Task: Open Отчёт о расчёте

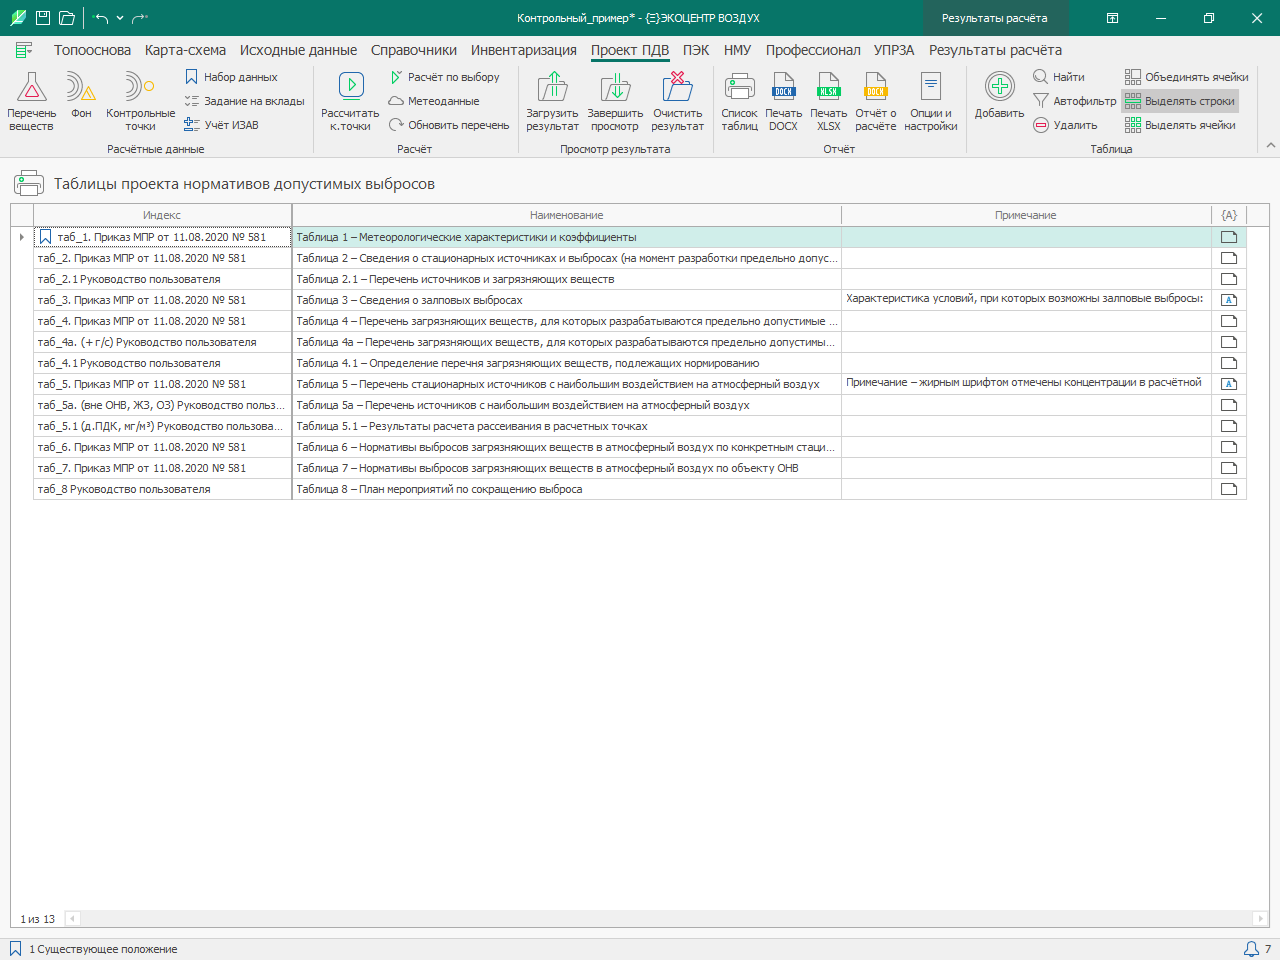Action: tap(876, 102)
